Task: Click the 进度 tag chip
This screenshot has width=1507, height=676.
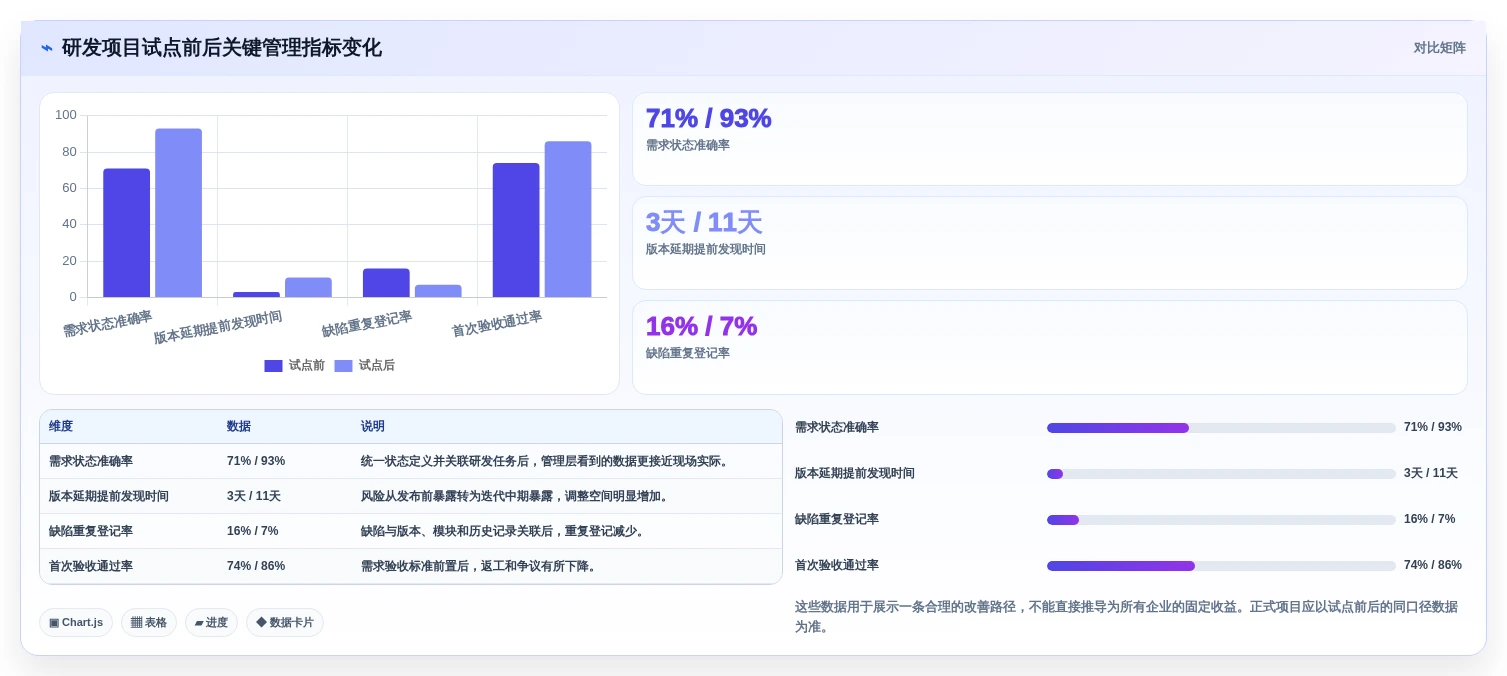Action: [x=211, y=622]
